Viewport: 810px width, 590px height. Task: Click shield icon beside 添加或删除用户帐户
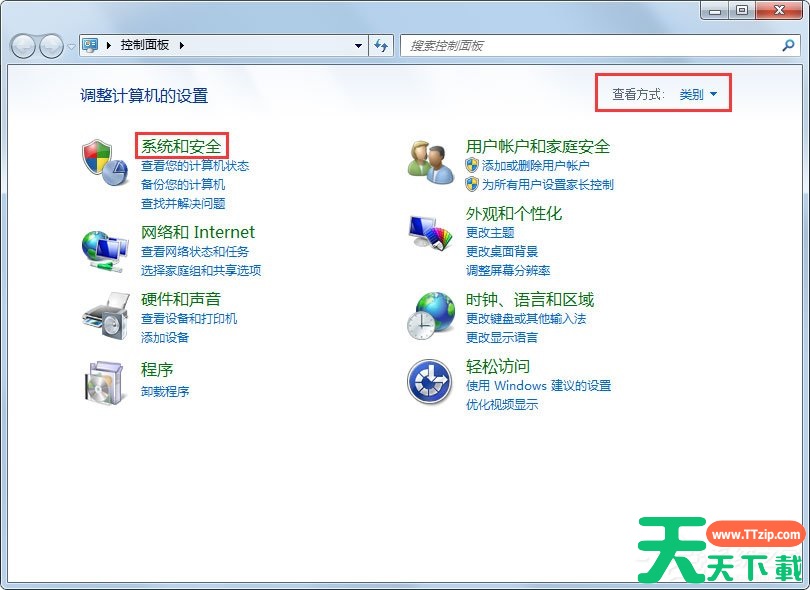tap(472, 165)
